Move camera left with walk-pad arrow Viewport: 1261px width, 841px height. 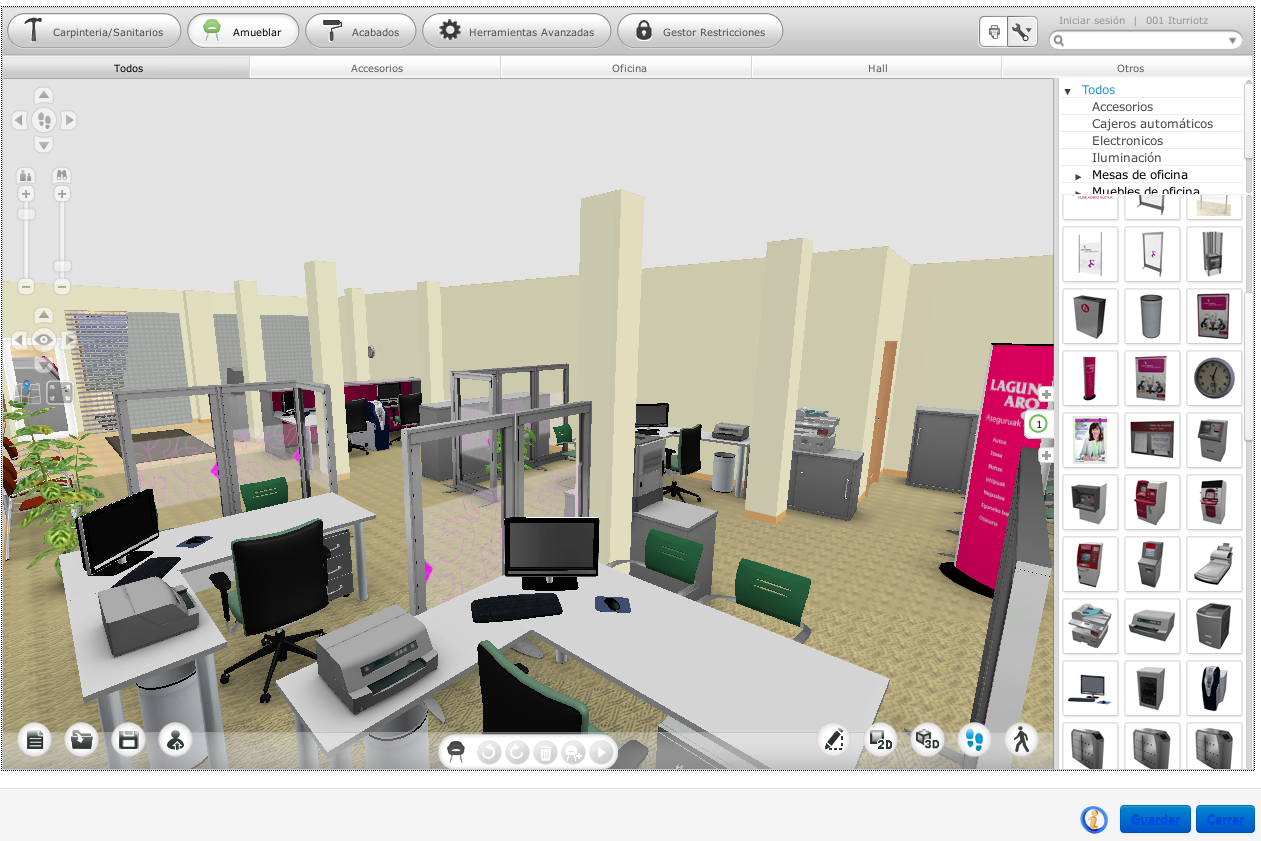(x=19, y=120)
